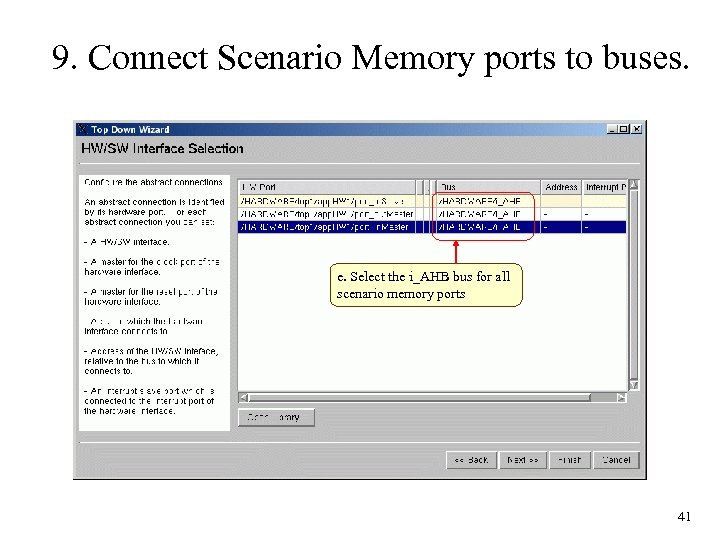
Task: Click the vertical scrollbar up arrow
Action: point(634,185)
